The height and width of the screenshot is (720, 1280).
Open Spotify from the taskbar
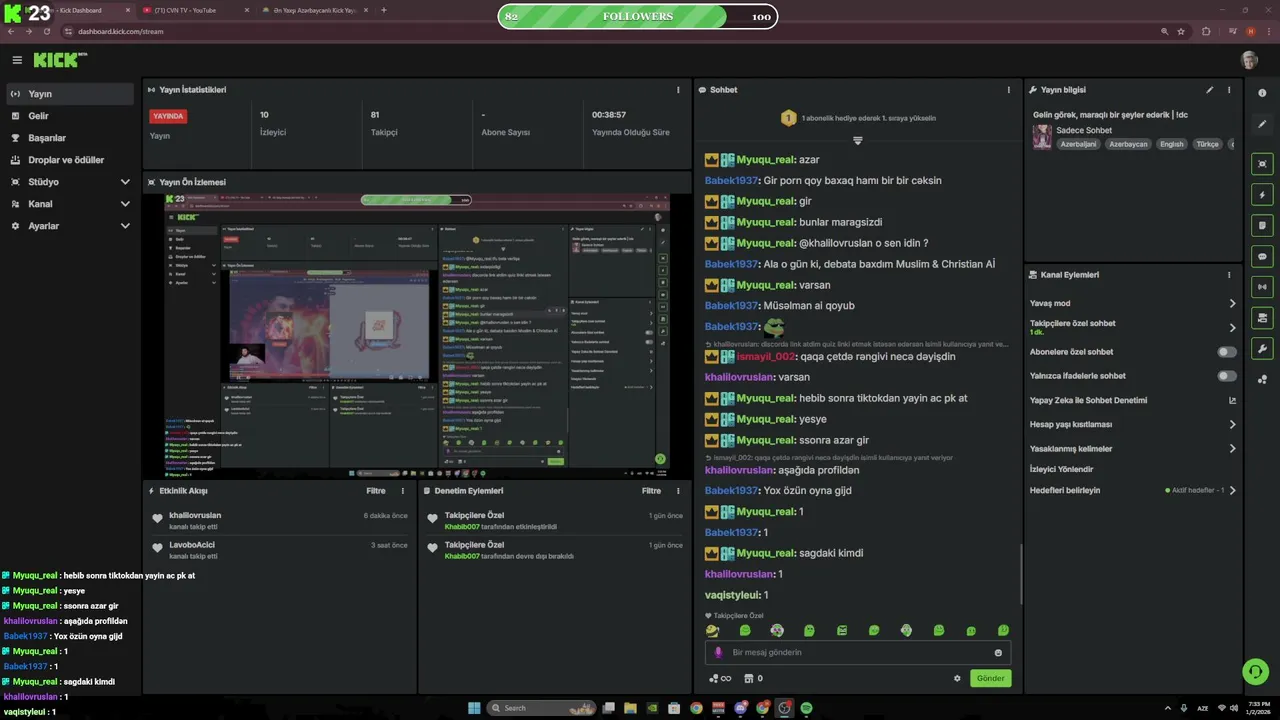(x=806, y=708)
